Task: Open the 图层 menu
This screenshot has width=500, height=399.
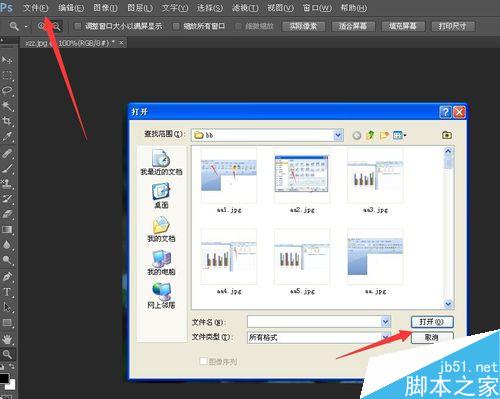Action: [x=140, y=7]
